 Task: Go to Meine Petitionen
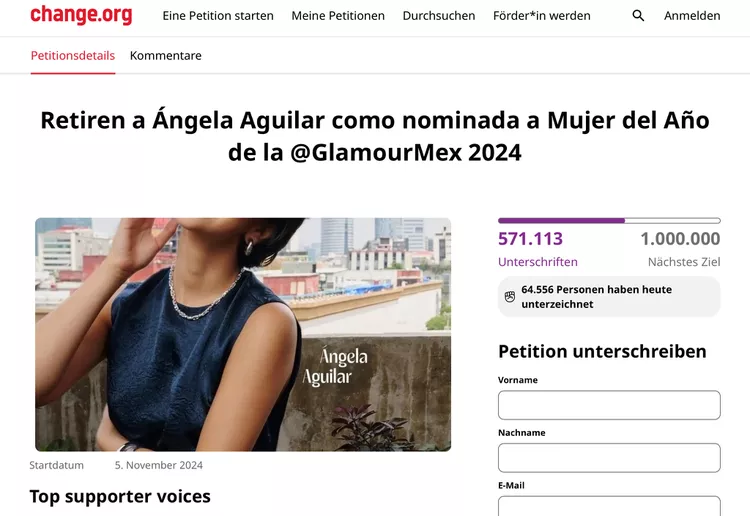[x=338, y=16]
